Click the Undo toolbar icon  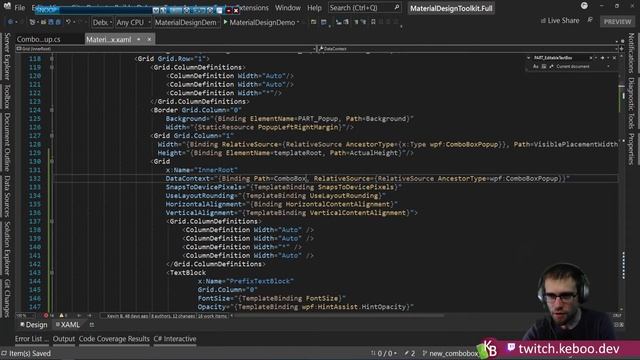[x=68, y=22]
